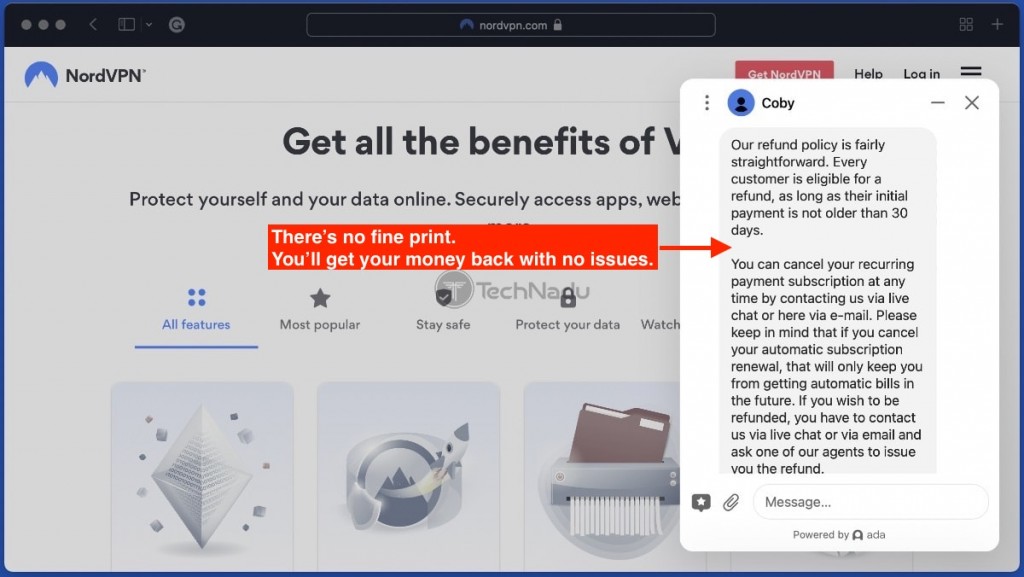Screen dimensions: 1024x577
Task: Click the Most popular star icon
Action: [x=320, y=298]
